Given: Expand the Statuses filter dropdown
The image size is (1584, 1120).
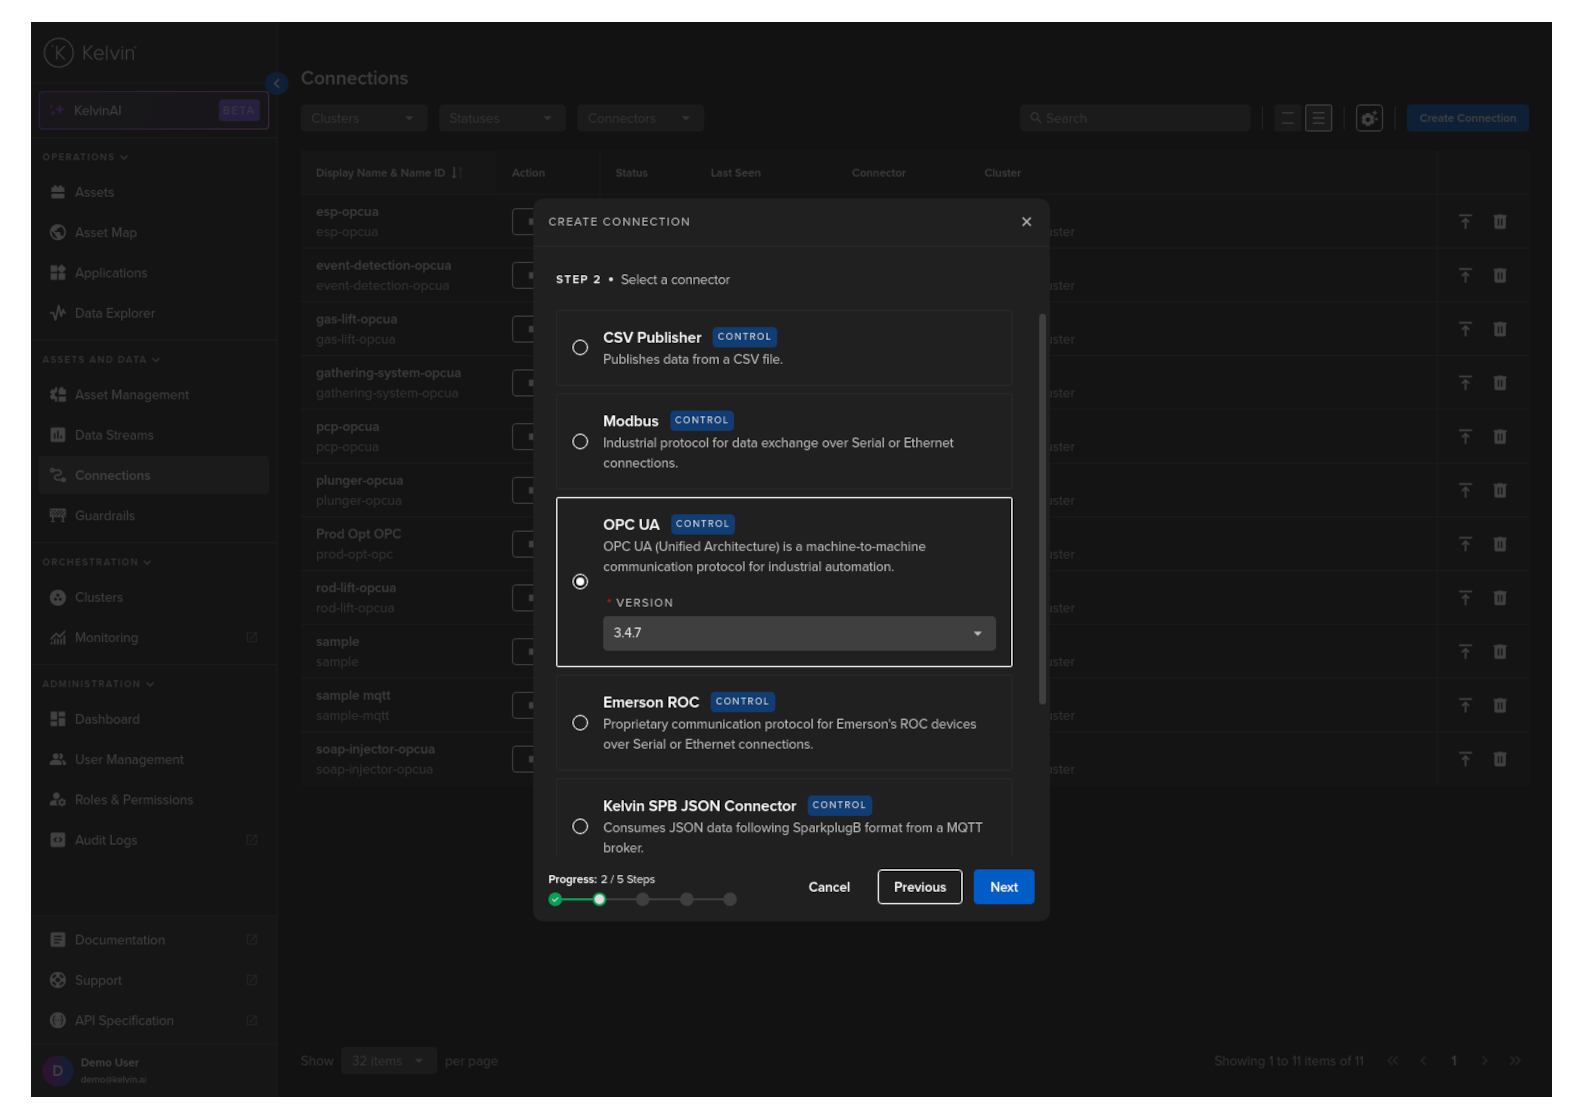Looking at the screenshot, I should [501, 118].
